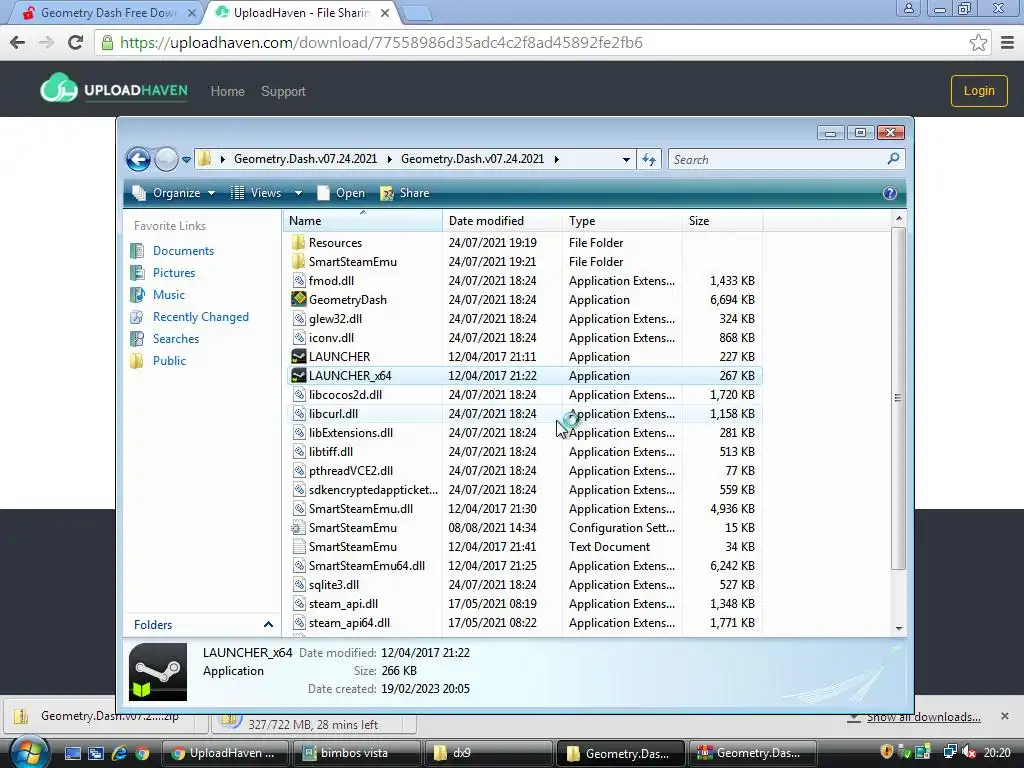Click Support in UploadHaven navigation
1024x768 pixels.
click(283, 91)
